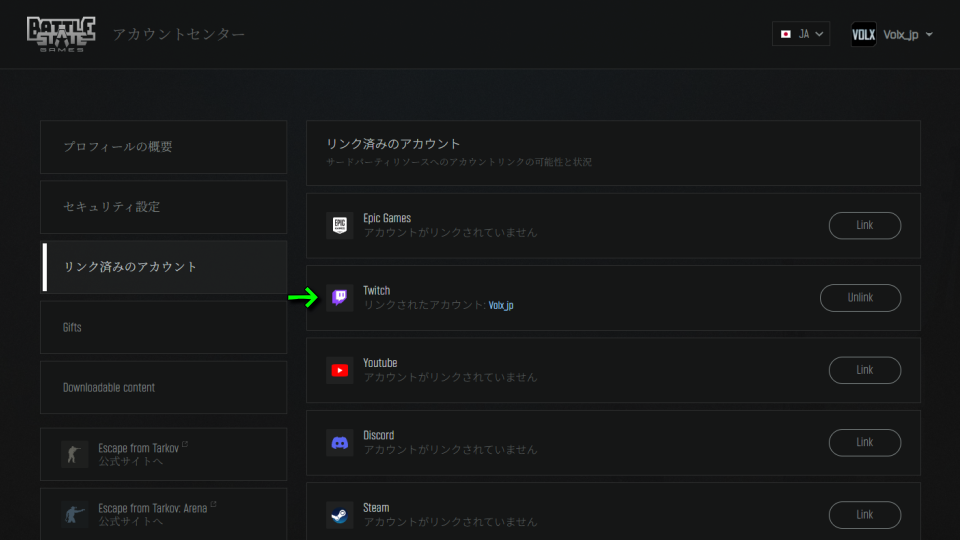Link the Discord account
The image size is (960, 540).
[x=864, y=442]
